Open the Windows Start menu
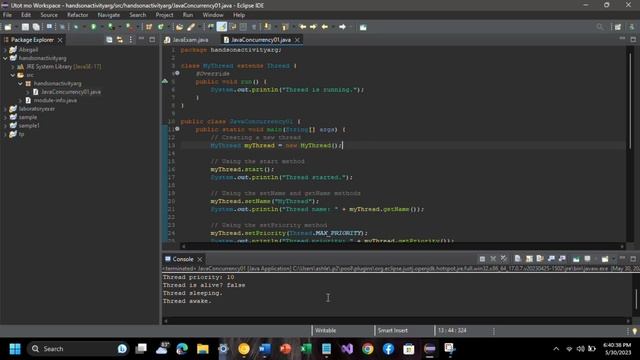The image size is (640, 360). pyautogui.click(x=15, y=349)
